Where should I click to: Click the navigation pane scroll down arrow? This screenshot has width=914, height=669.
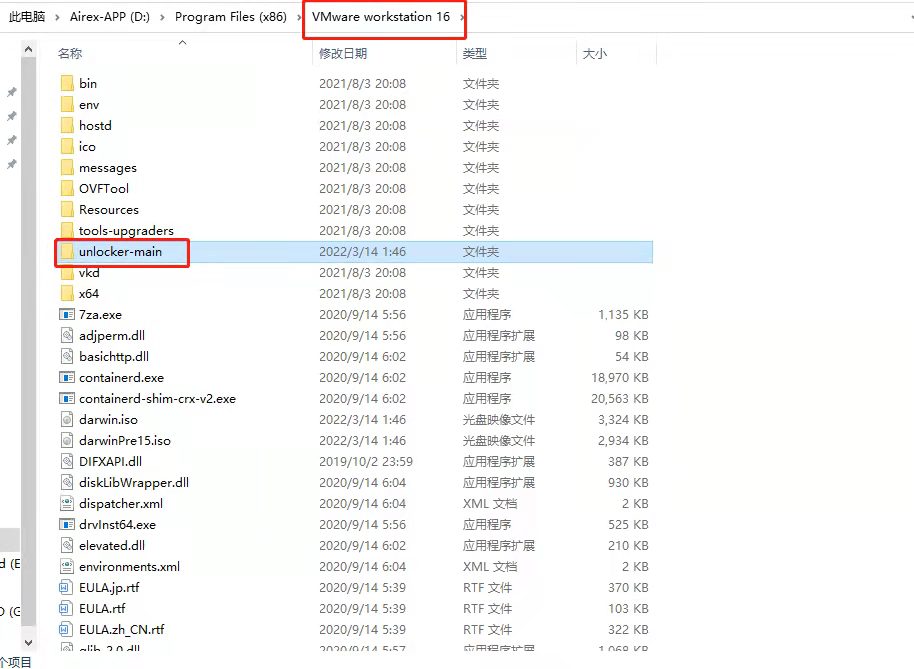click(x=29, y=642)
